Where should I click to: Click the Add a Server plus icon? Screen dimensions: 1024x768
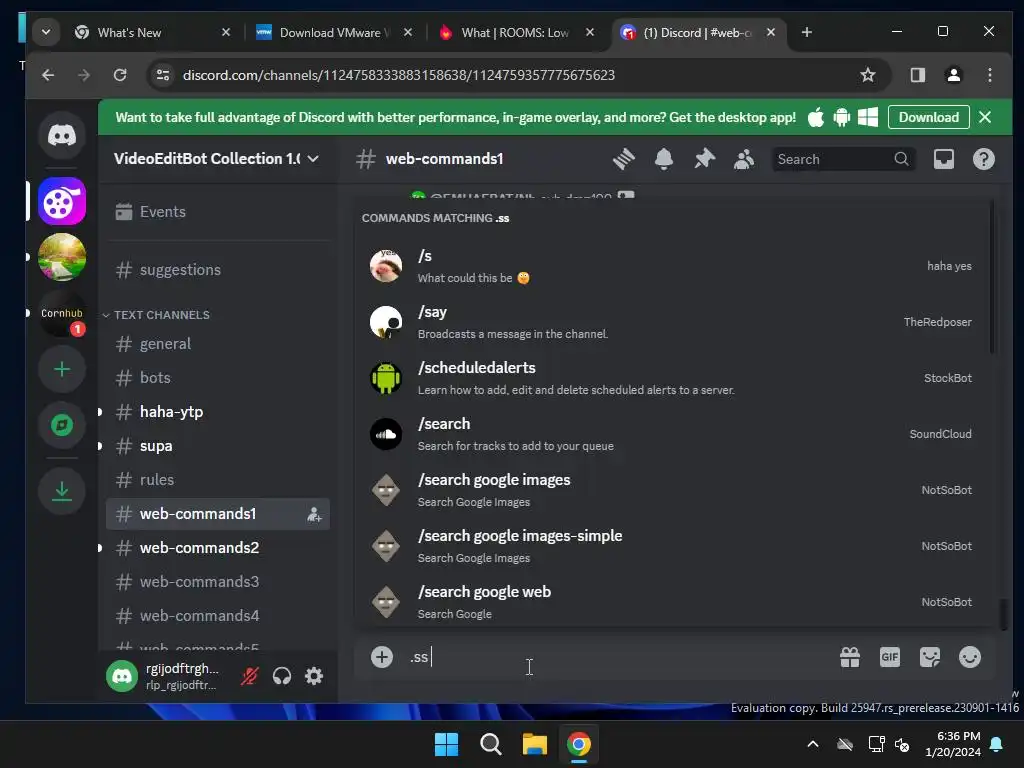click(x=62, y=370)
